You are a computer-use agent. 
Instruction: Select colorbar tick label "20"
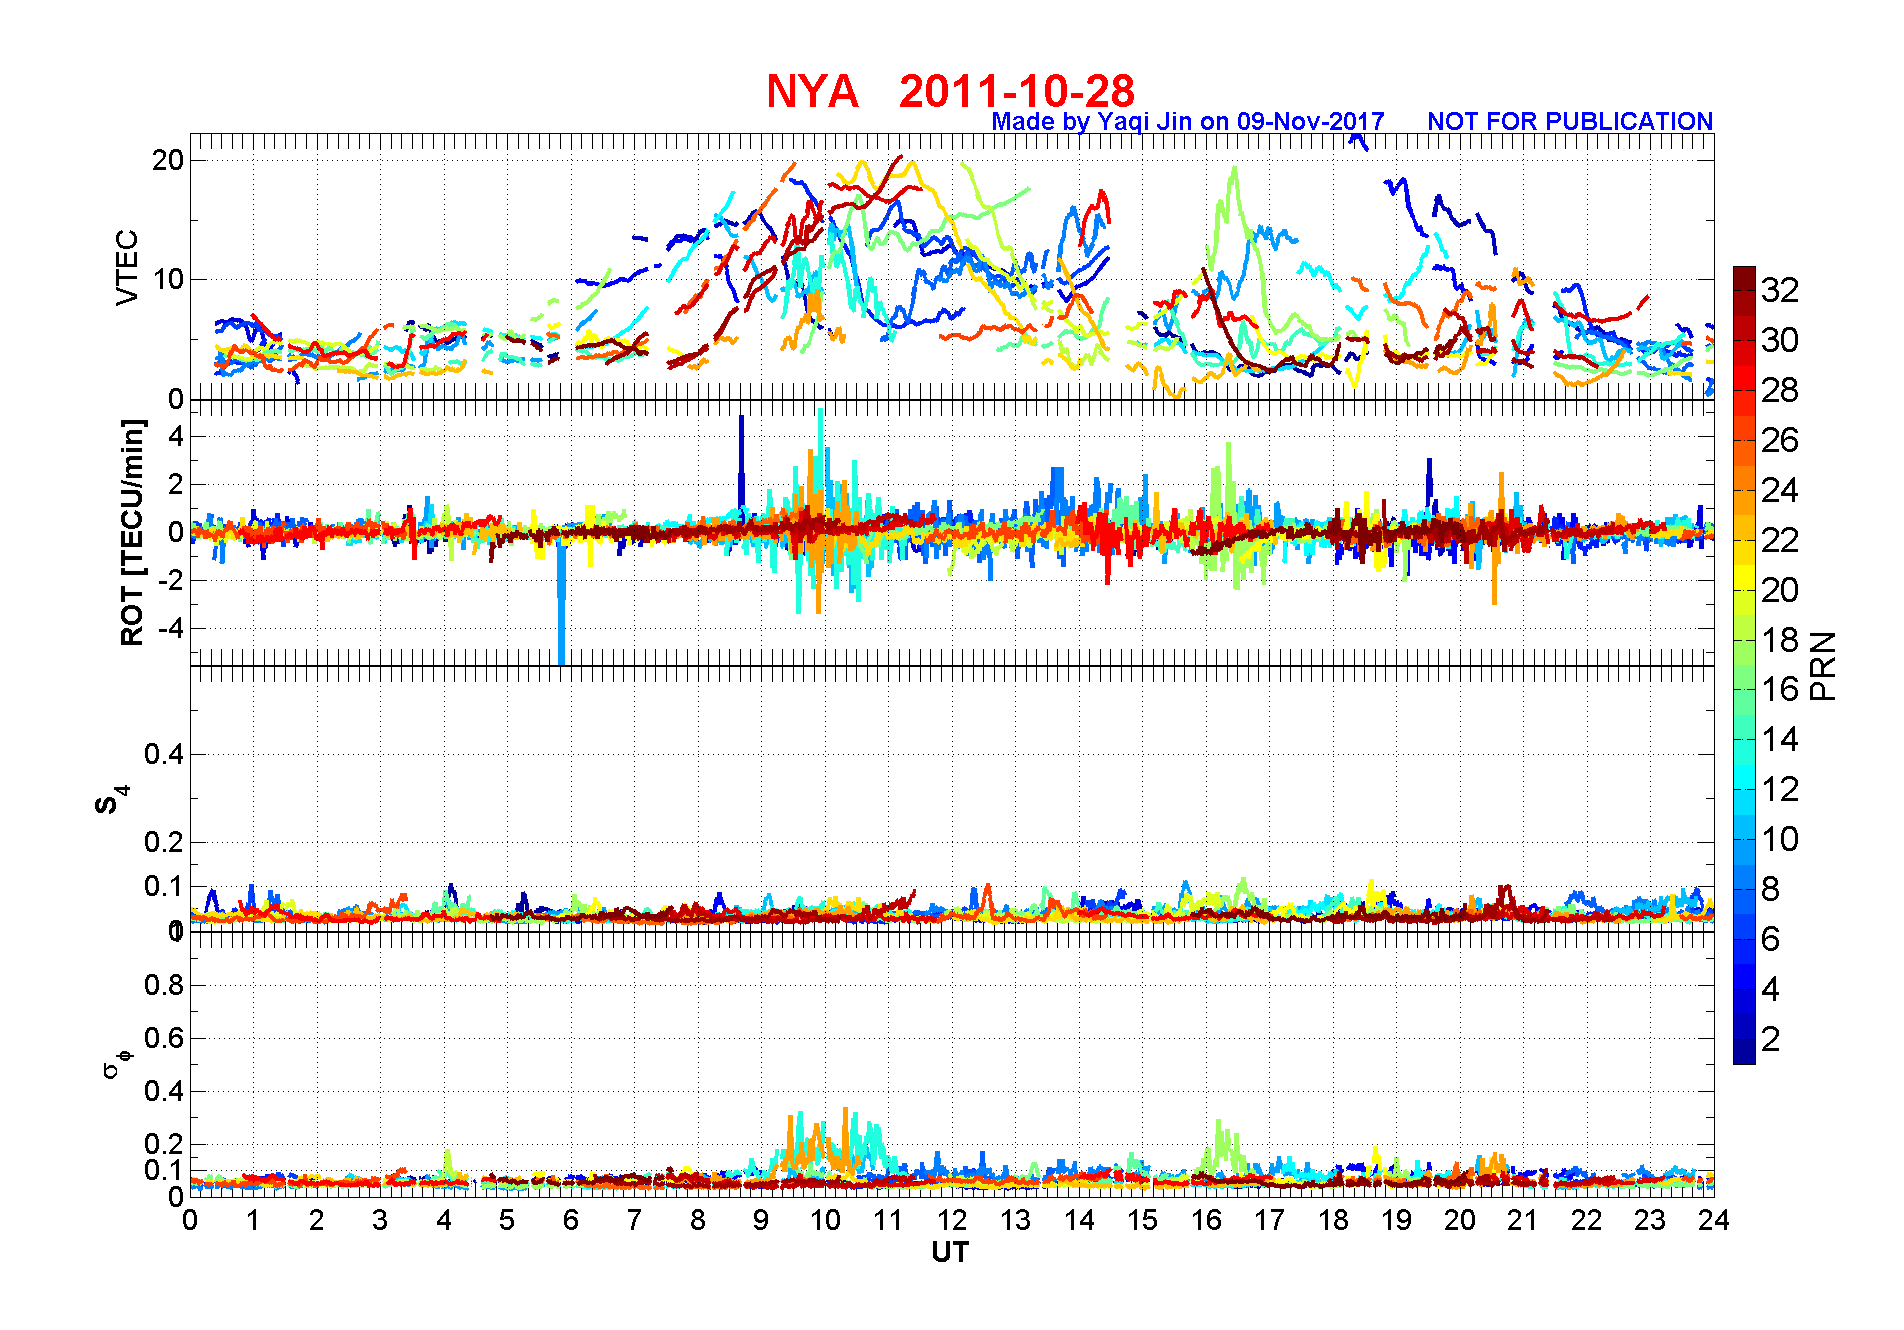1780,590
